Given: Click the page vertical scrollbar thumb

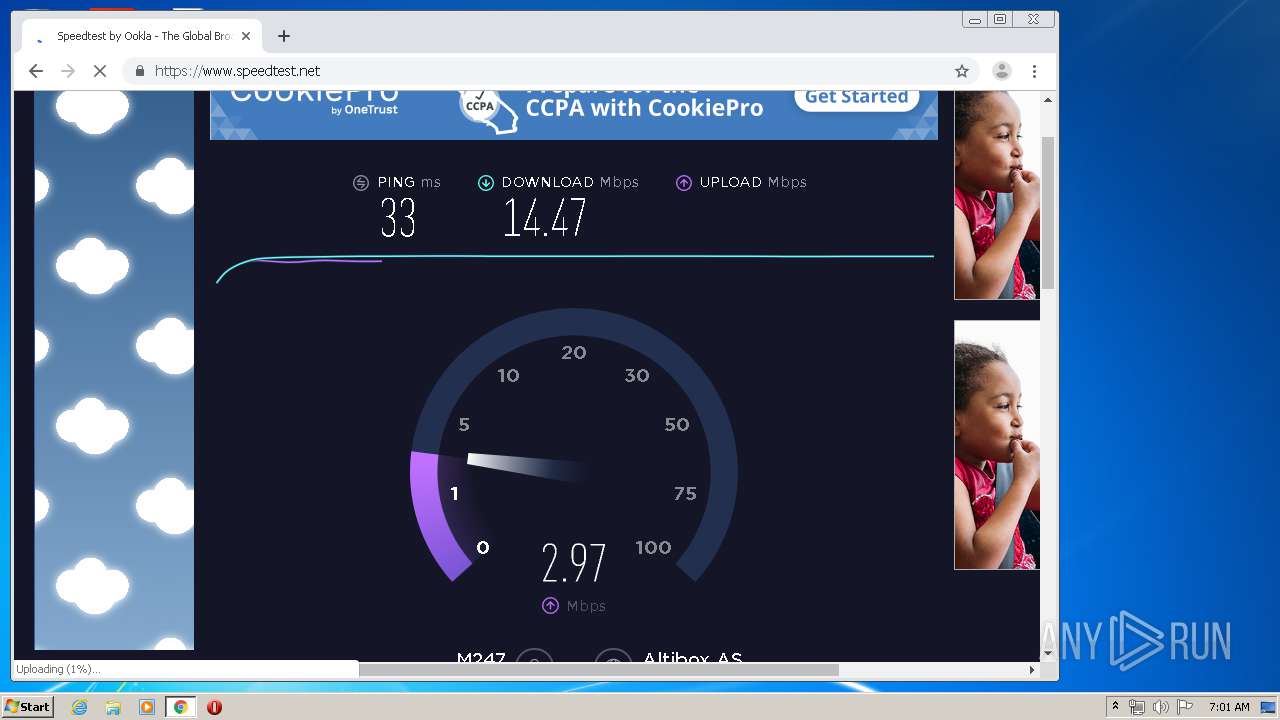Looking at the screenshot, I should pos(1048,213).
